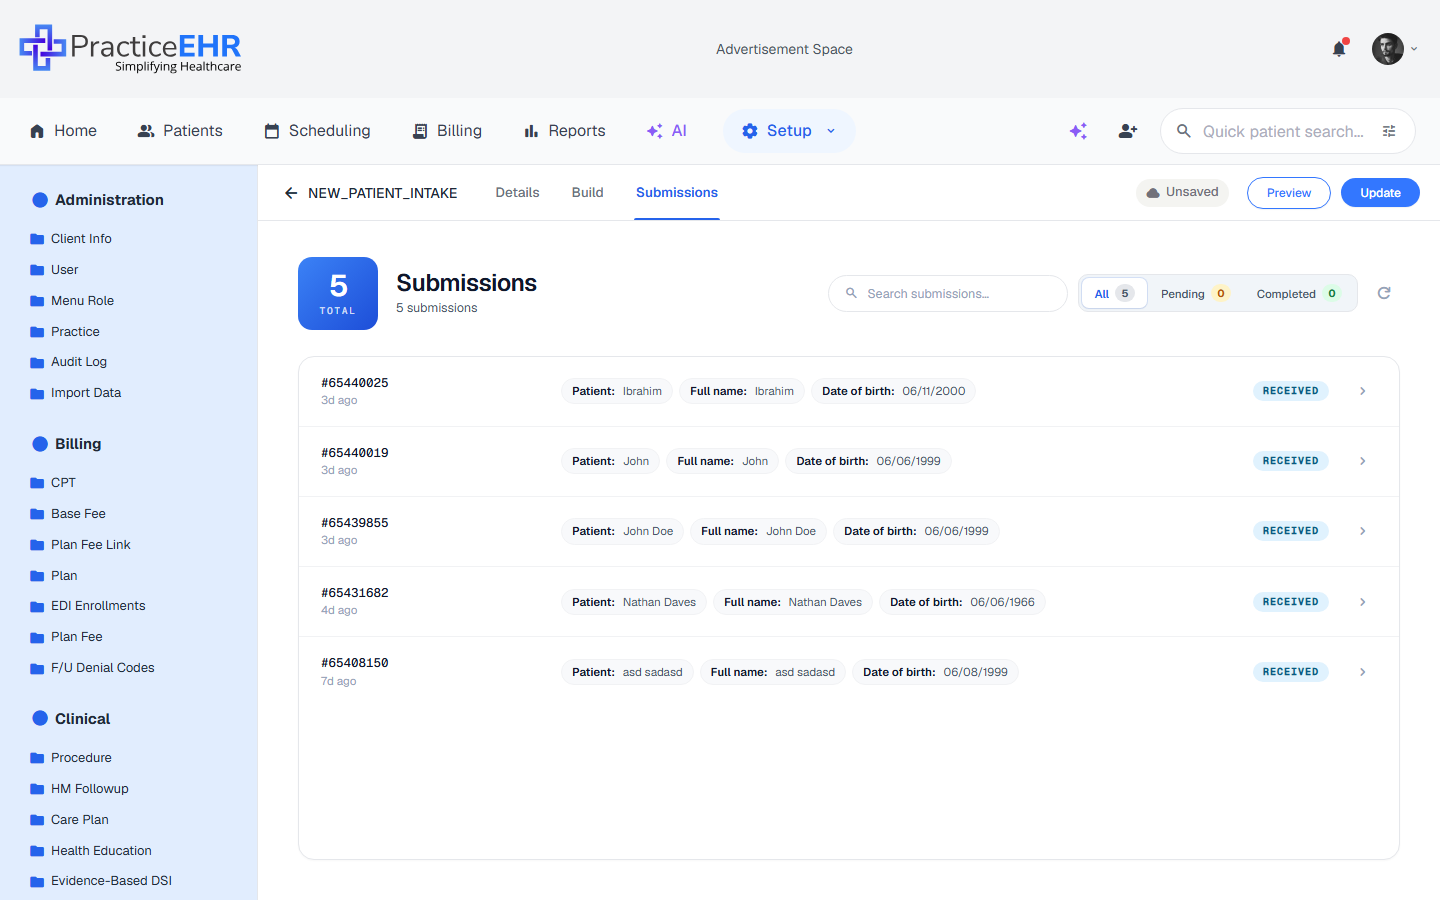Image resolution: width=1440 pixels, height=900 pixels.
Task: Open the F/U Denial Codes folder
Action: click(92, 668)
